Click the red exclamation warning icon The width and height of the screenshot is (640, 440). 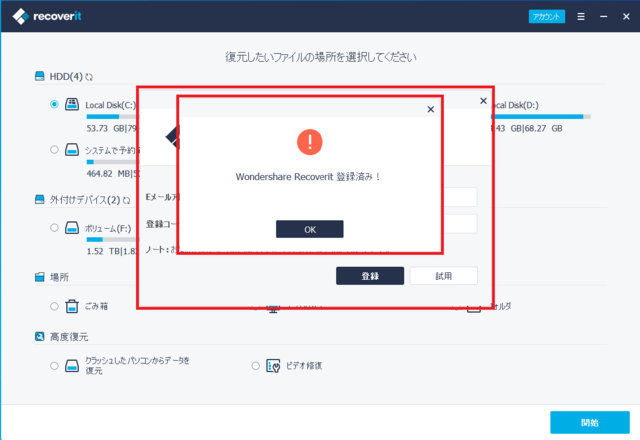click(x=309, y=142)
